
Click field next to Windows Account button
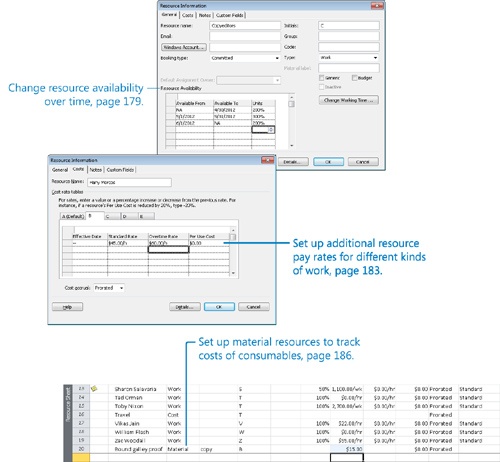(x=245, y=47)
